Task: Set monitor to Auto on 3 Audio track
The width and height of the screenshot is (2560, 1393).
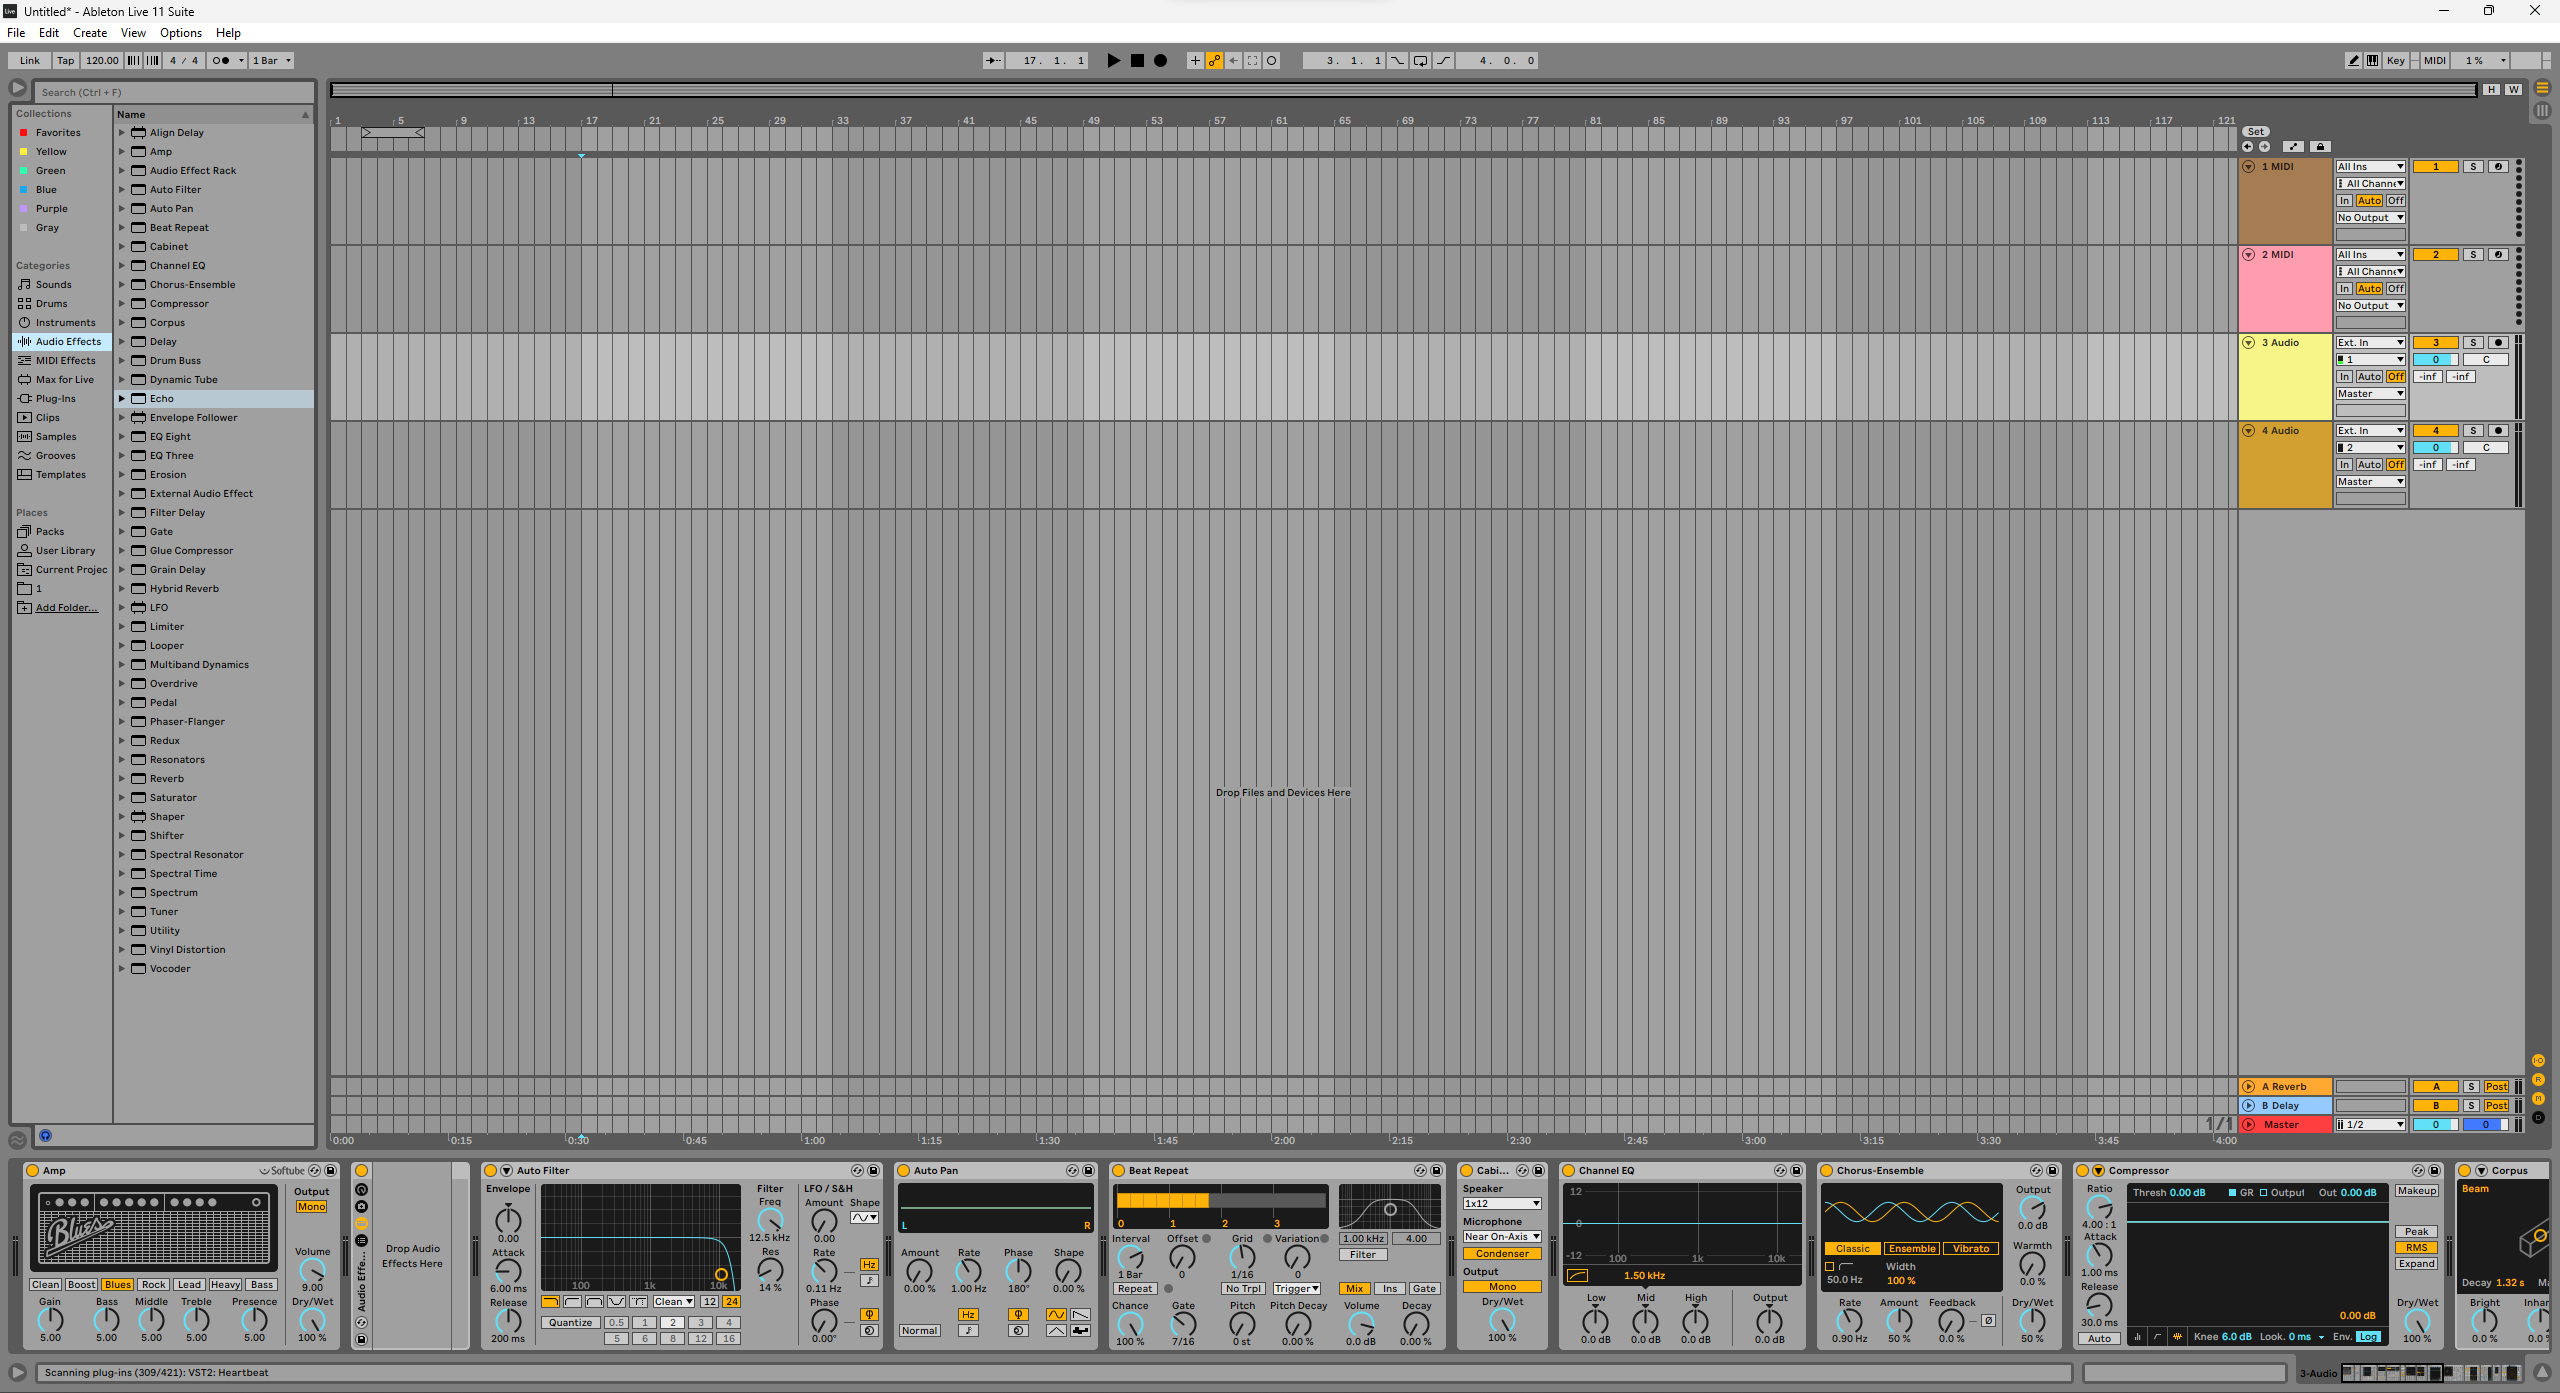Action: click(2369, 376)
